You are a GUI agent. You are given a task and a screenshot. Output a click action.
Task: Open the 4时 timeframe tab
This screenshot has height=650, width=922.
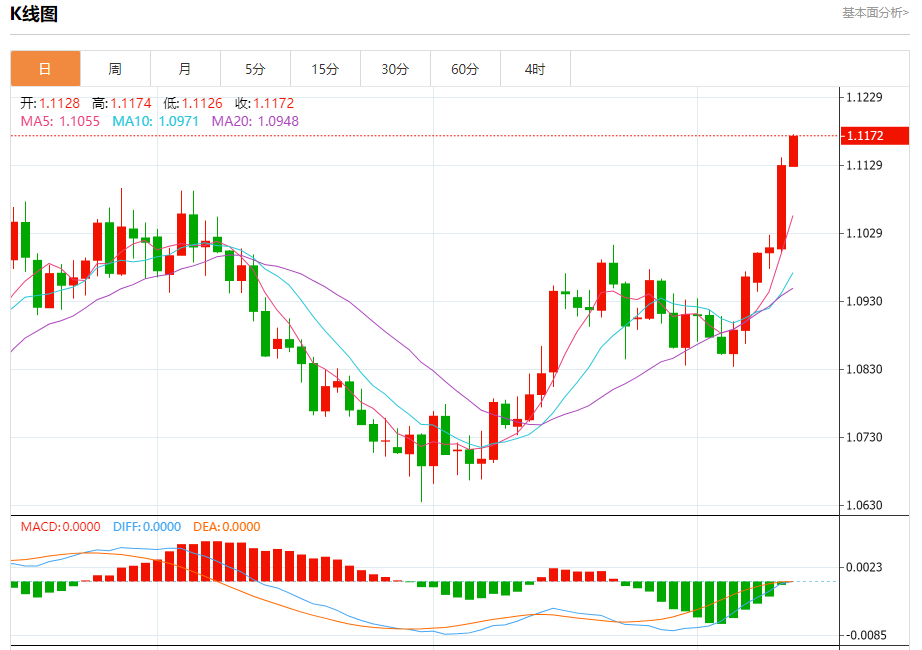535,69
